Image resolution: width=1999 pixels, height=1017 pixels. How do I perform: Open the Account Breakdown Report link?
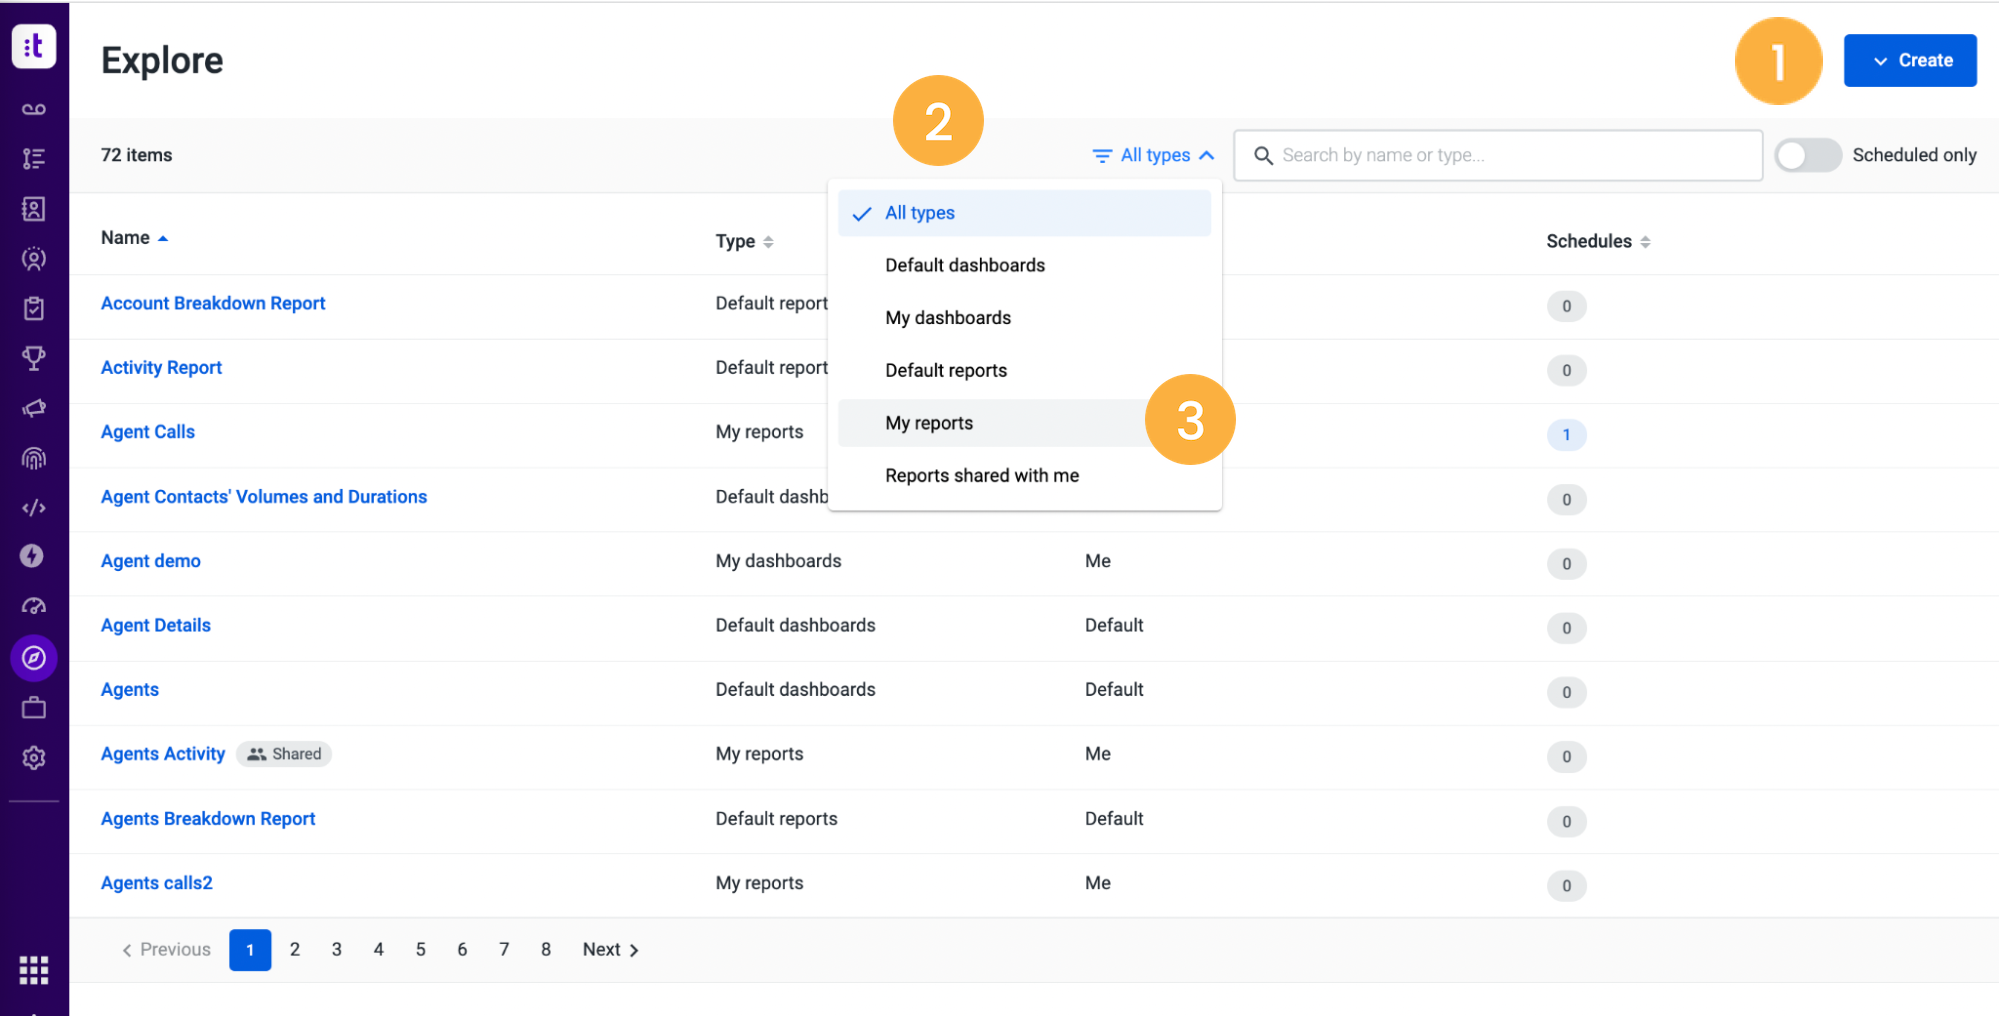point(213,303)
